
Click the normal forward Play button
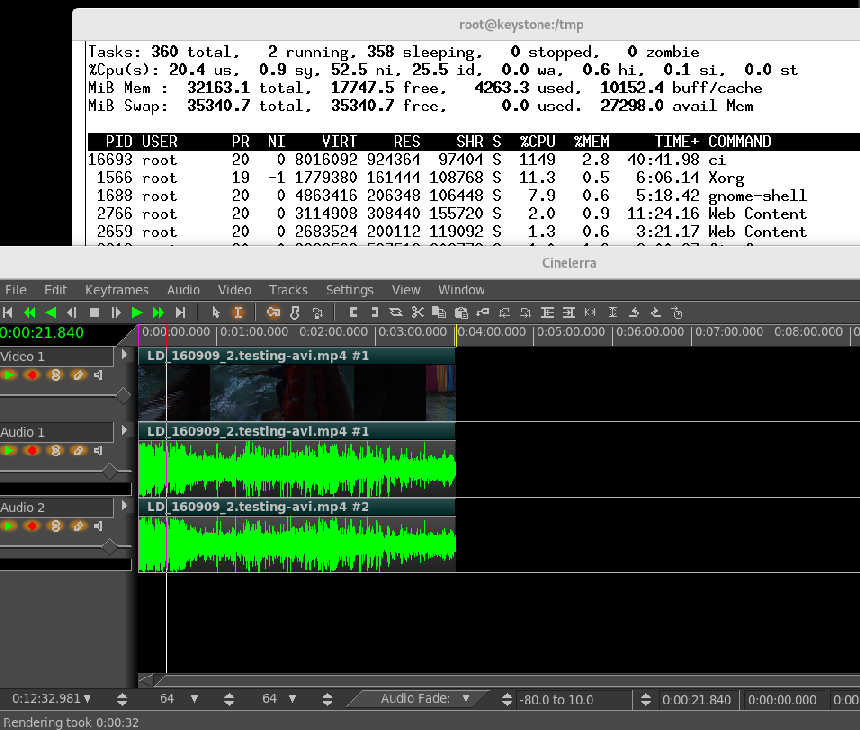point(138,313)
